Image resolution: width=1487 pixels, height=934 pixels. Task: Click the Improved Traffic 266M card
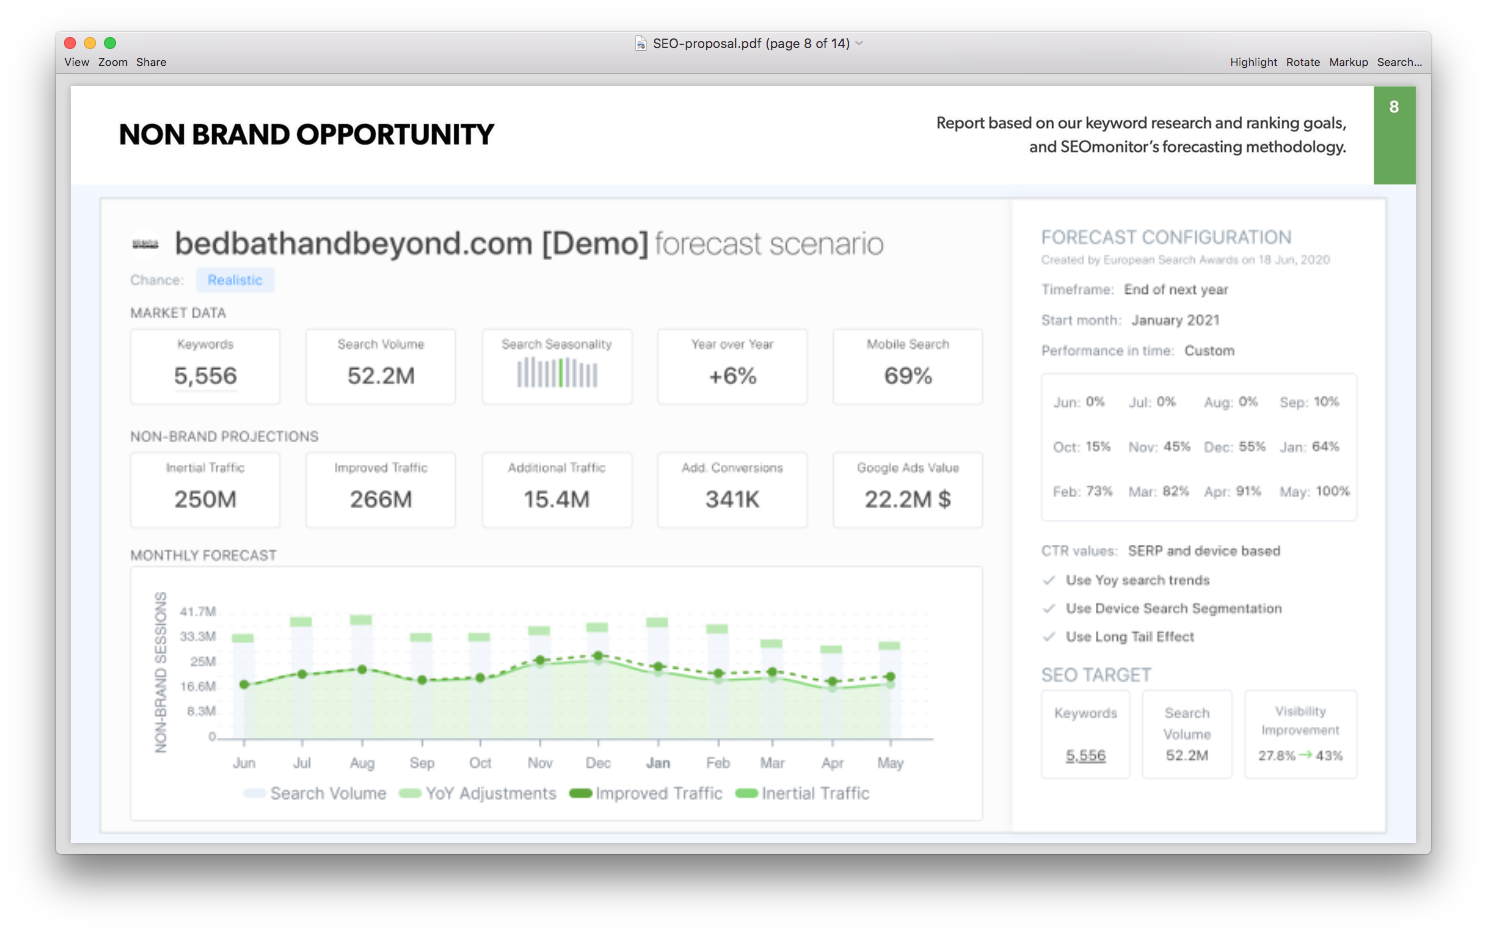pos(381,490)
